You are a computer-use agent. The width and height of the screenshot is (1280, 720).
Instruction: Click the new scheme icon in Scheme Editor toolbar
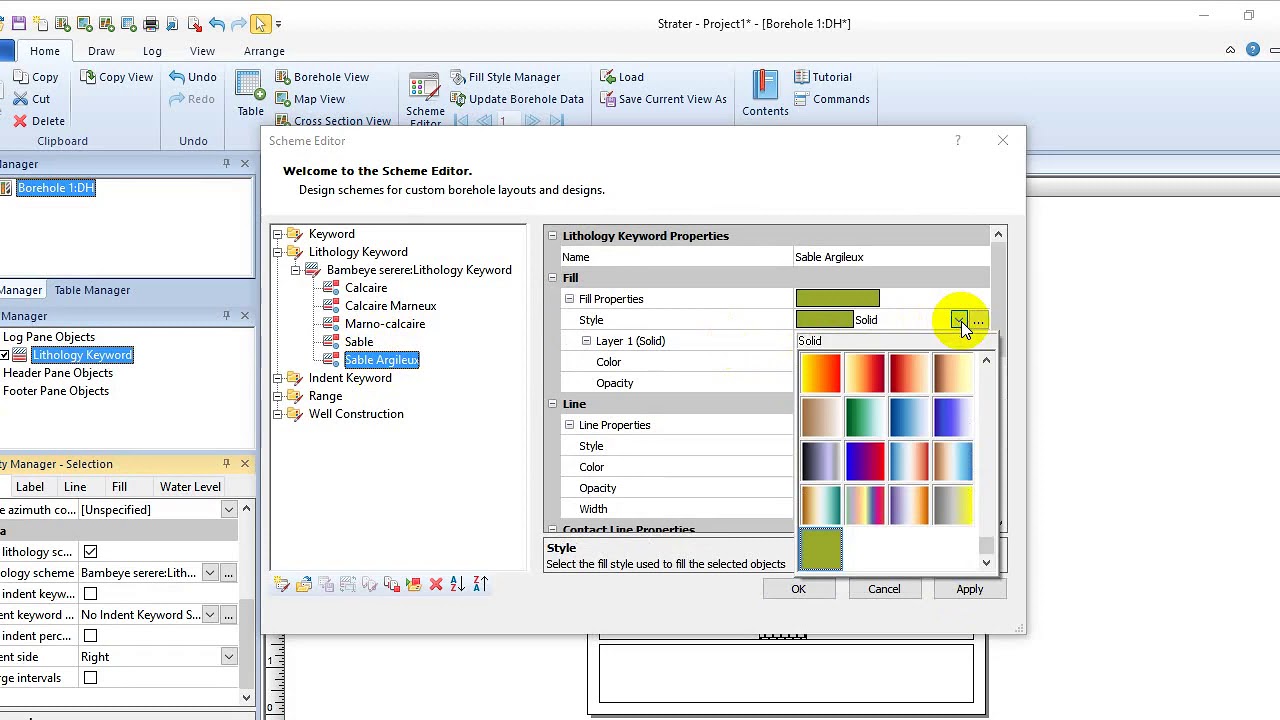pos(282,584)
